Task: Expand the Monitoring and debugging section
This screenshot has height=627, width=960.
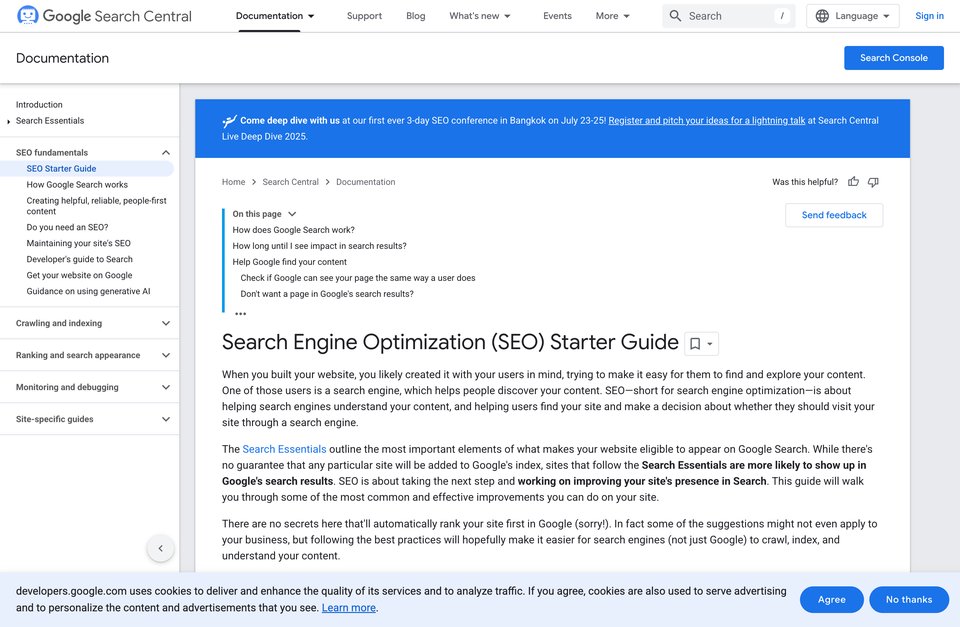Action: pyautogui.click(x=165, y=387)
